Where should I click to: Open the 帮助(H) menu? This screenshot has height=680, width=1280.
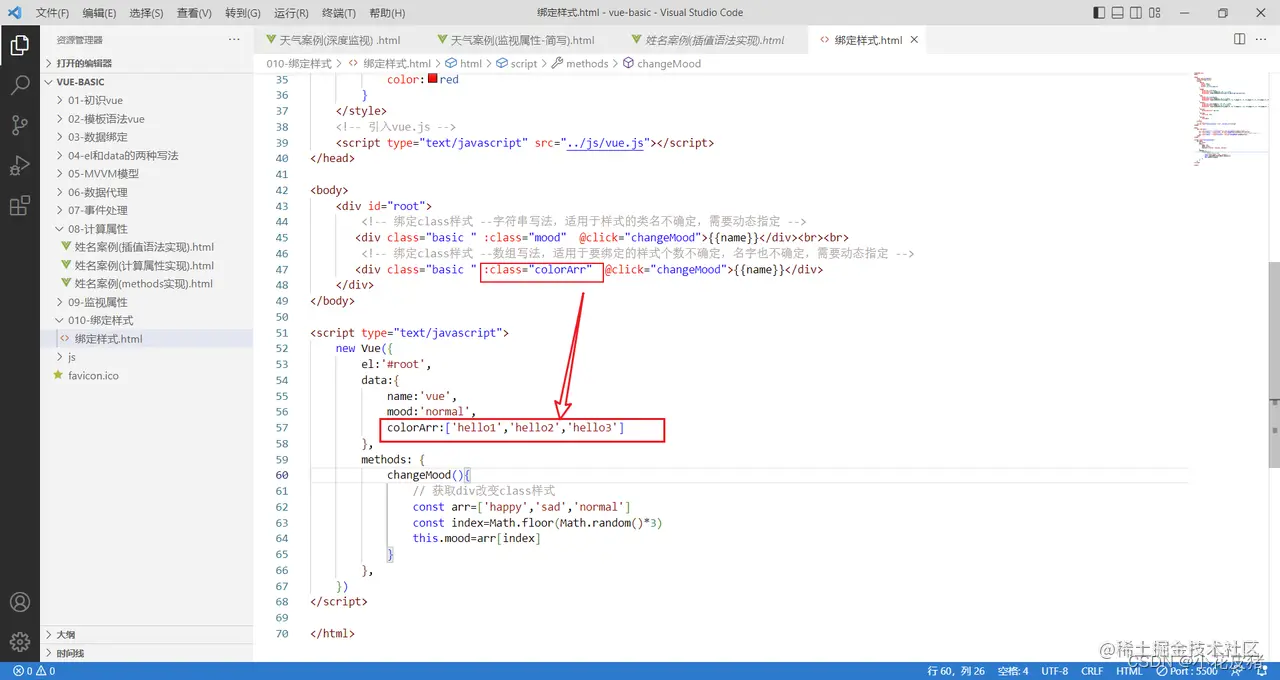387,13
